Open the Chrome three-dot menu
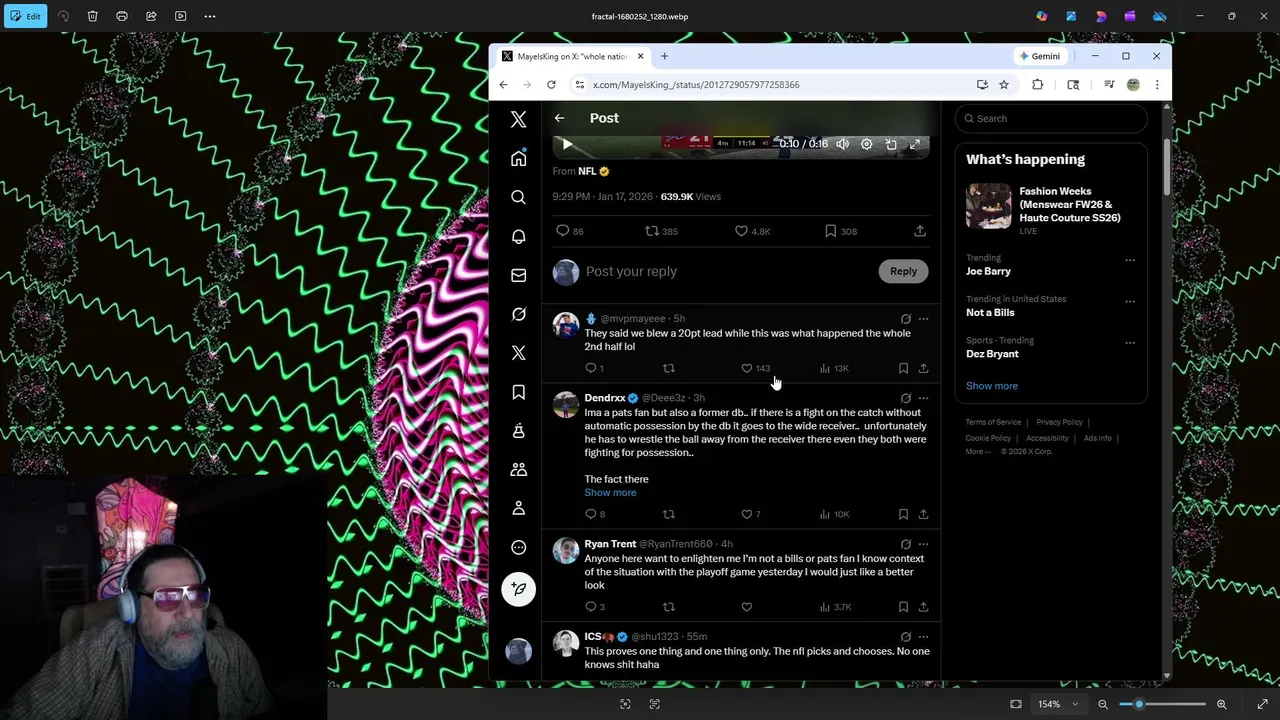The height and width of the screenshot is (720, 1280). pyautogui.click(x=1157, y=85)
